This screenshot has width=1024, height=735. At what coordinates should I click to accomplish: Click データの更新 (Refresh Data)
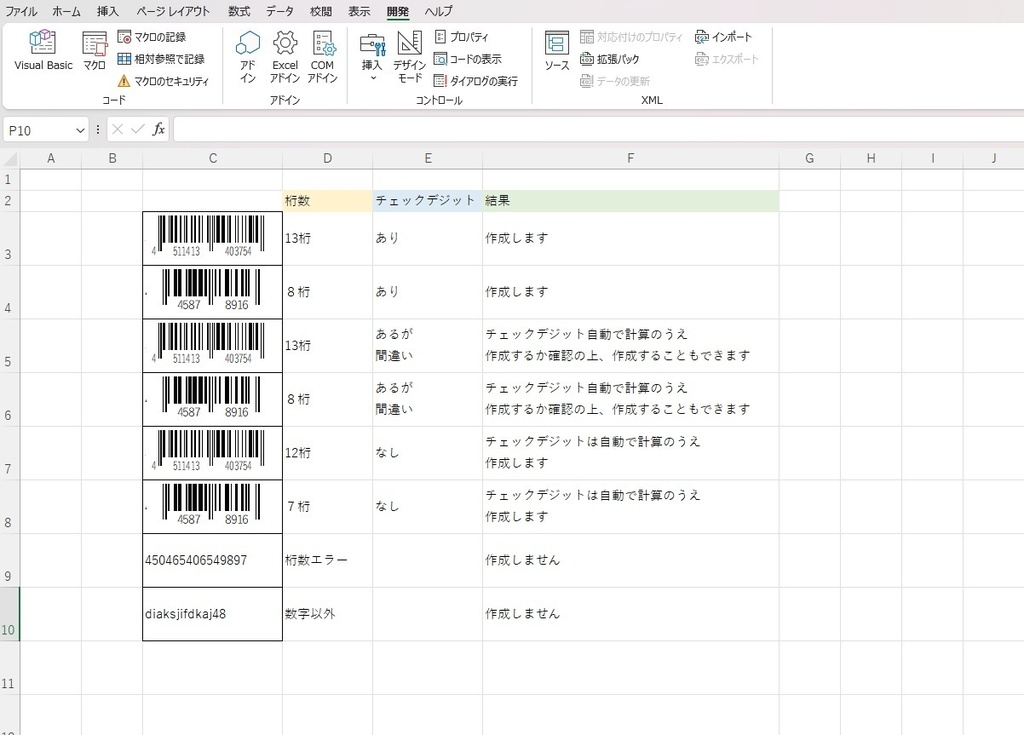pyautogui.click(x=615, y=81)
